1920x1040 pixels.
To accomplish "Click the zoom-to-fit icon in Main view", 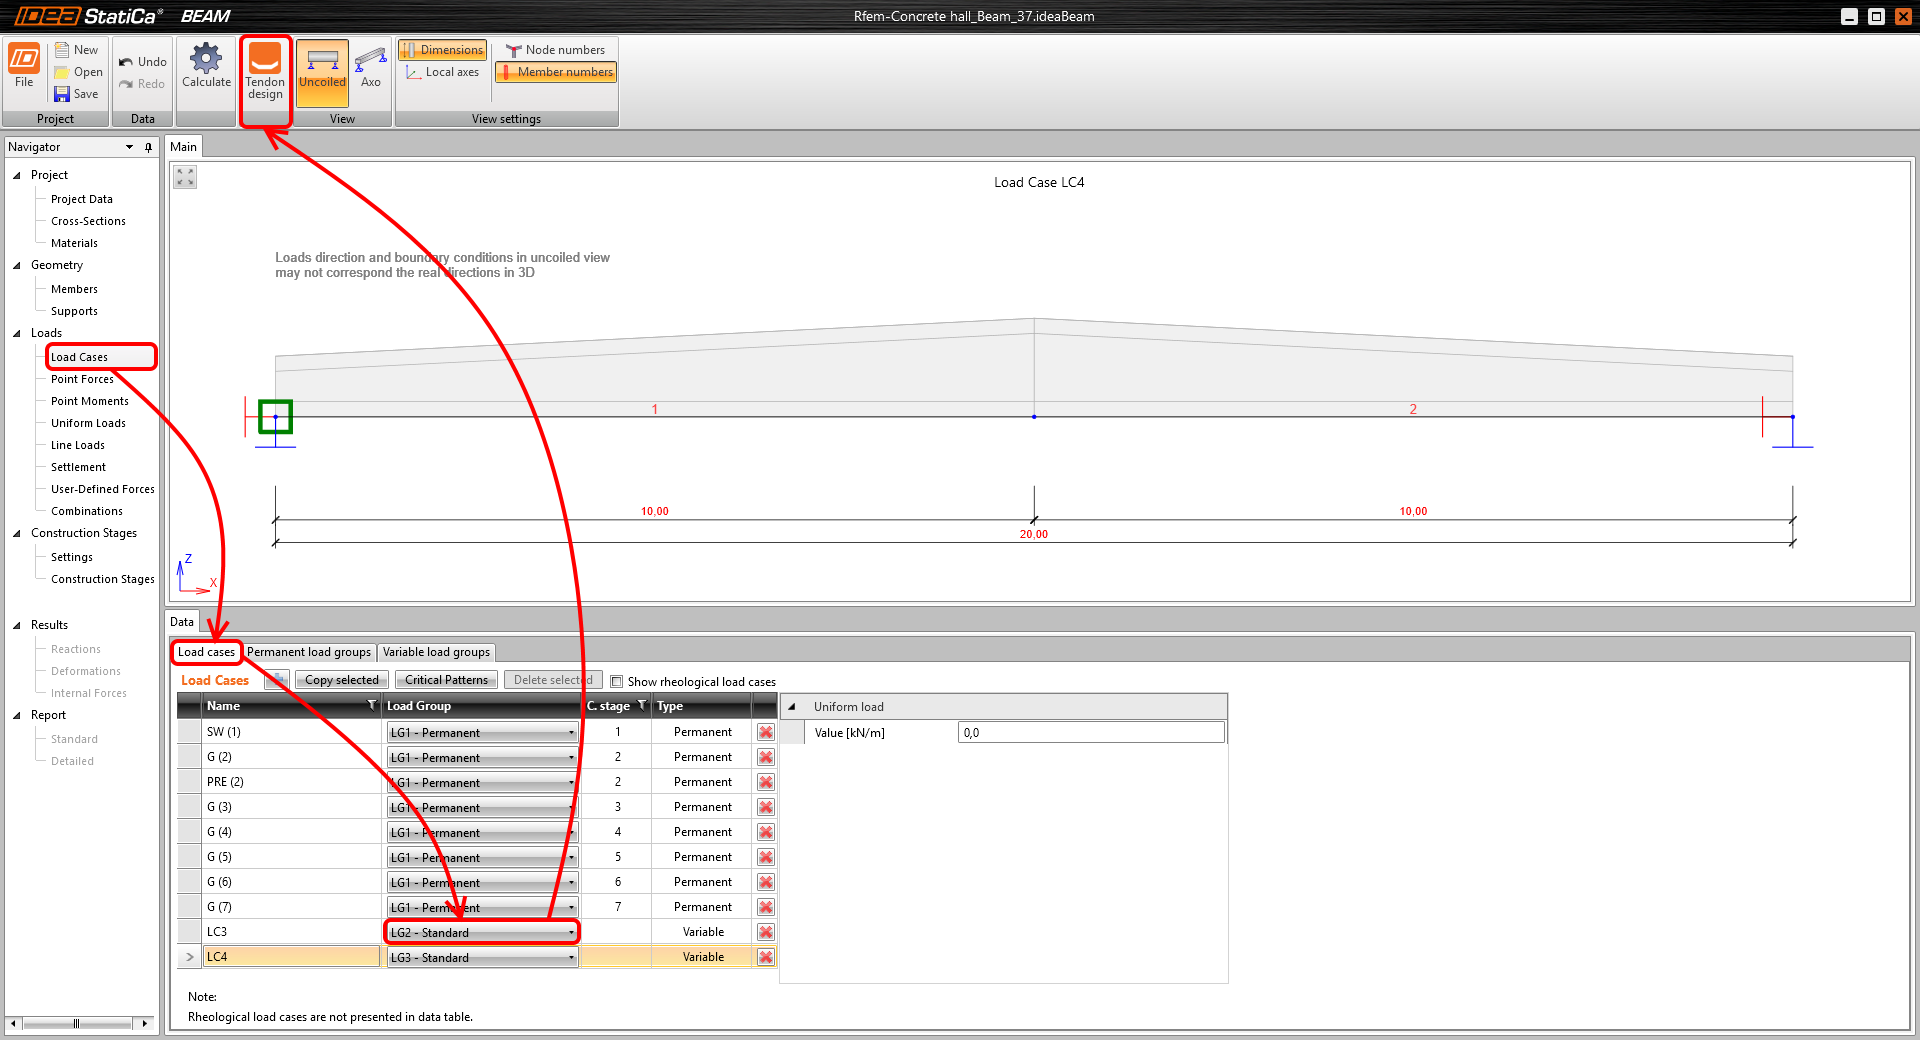I will 185,177.
